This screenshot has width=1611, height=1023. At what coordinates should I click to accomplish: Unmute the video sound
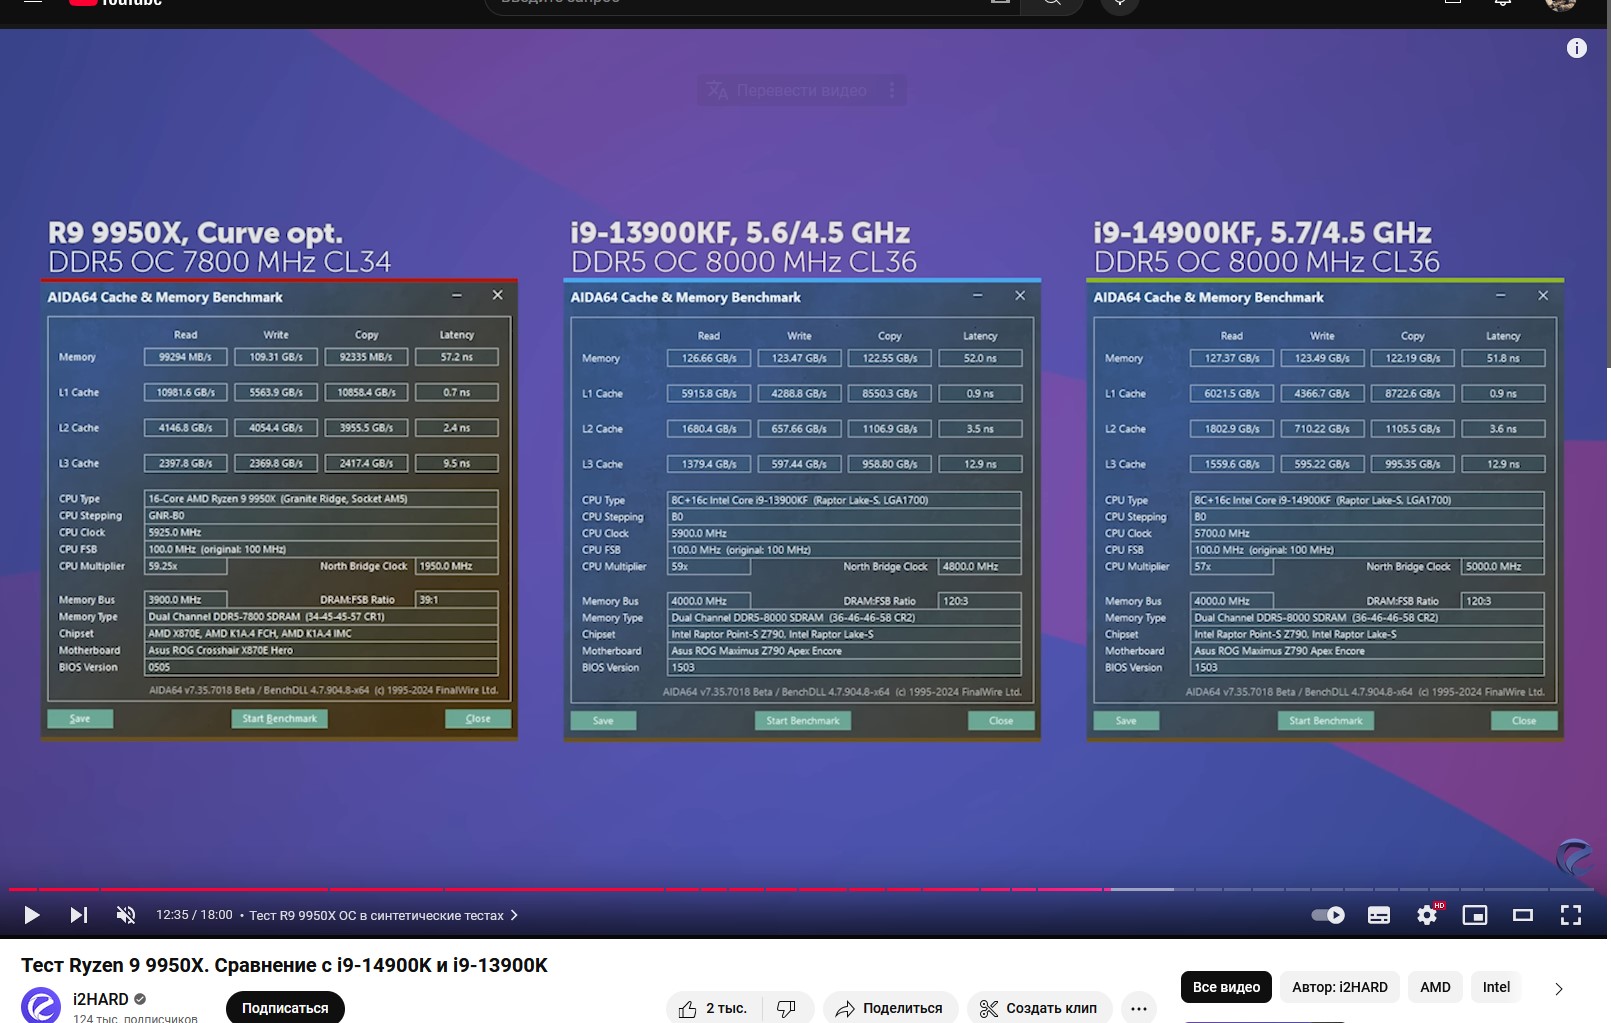click(x=126, y=915)
